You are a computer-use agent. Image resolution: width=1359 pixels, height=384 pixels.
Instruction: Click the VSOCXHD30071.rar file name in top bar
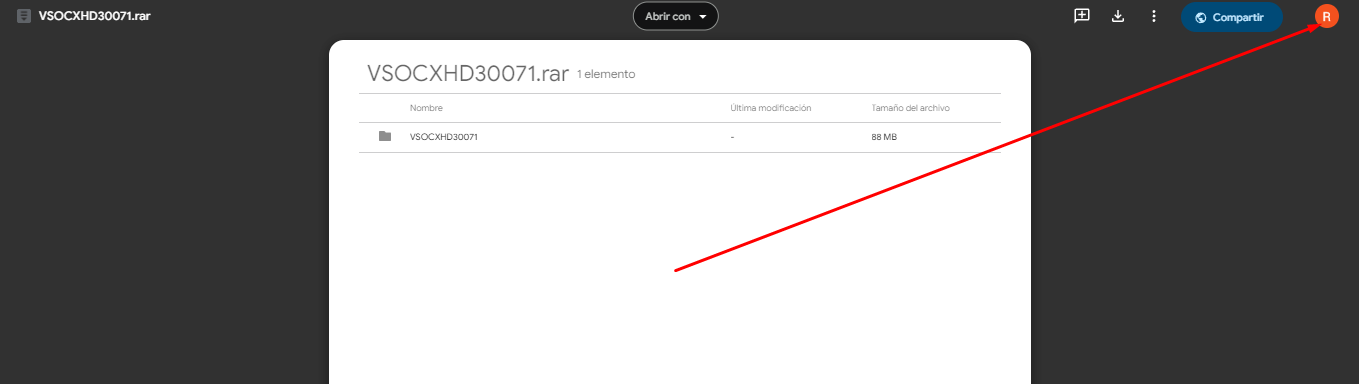95,17
